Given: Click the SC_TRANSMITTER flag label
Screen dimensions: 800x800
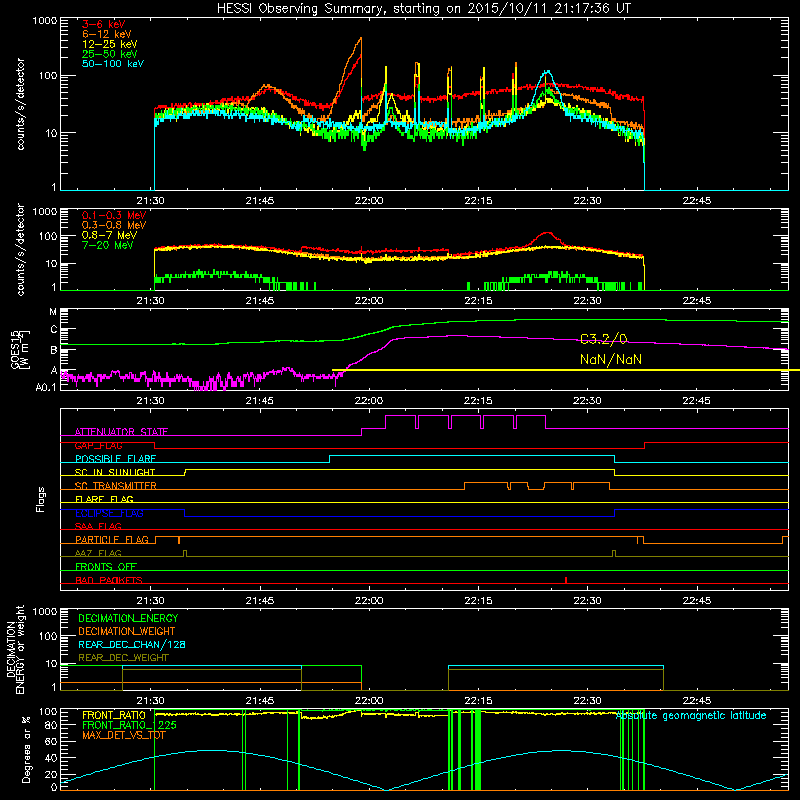Looking at the screenshot, I should (x=116, y=486).
